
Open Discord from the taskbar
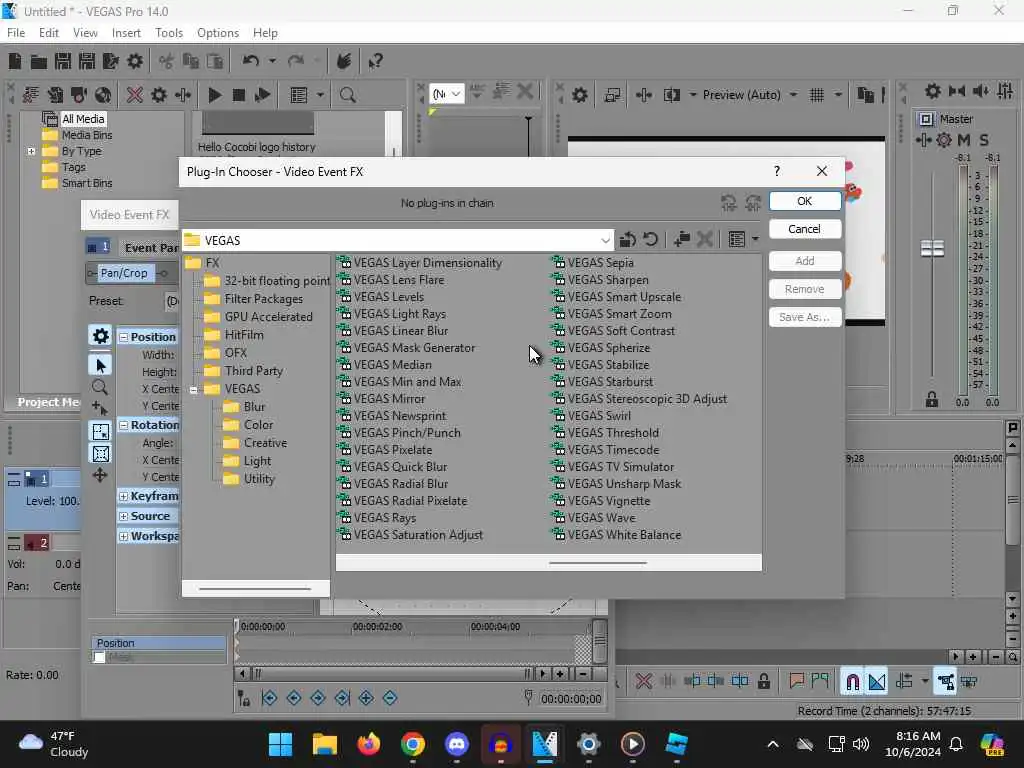[456, 744]
